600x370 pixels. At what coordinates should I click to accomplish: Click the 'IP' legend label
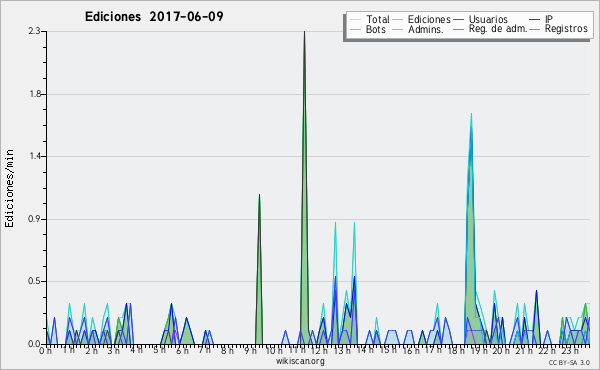tap(549, 19)
